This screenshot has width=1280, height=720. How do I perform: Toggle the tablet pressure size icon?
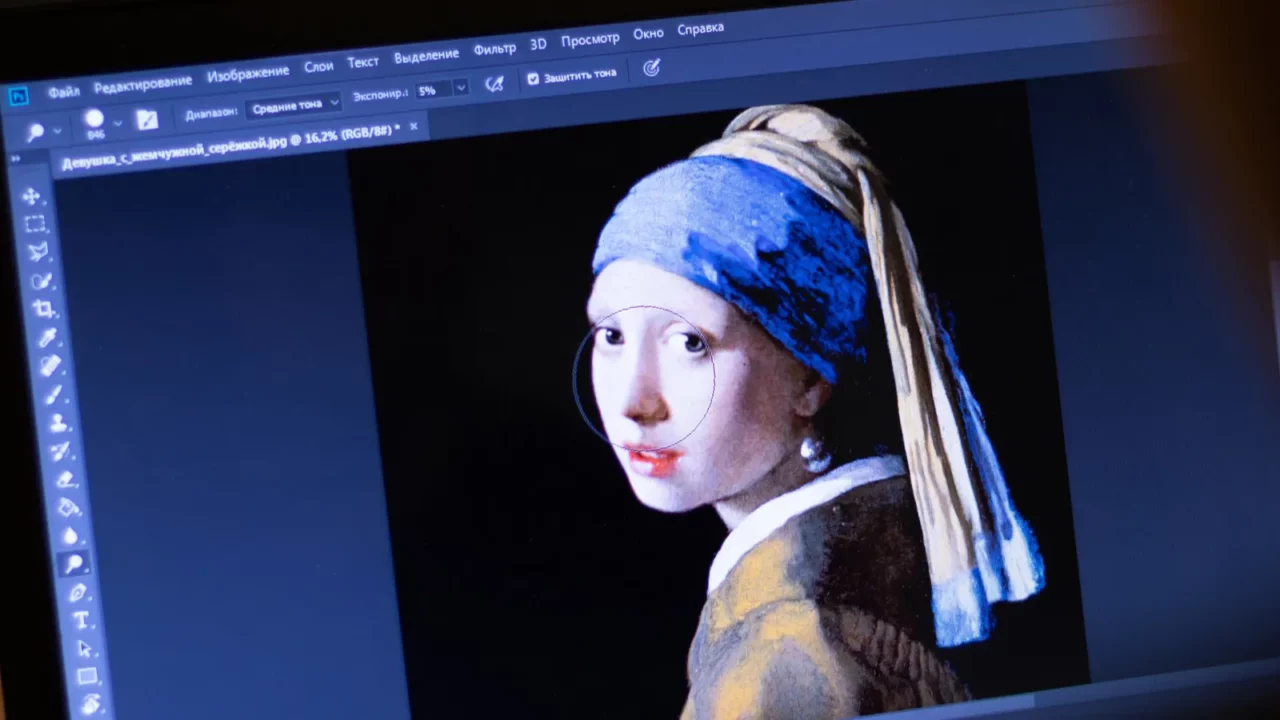tap(651, 68)
